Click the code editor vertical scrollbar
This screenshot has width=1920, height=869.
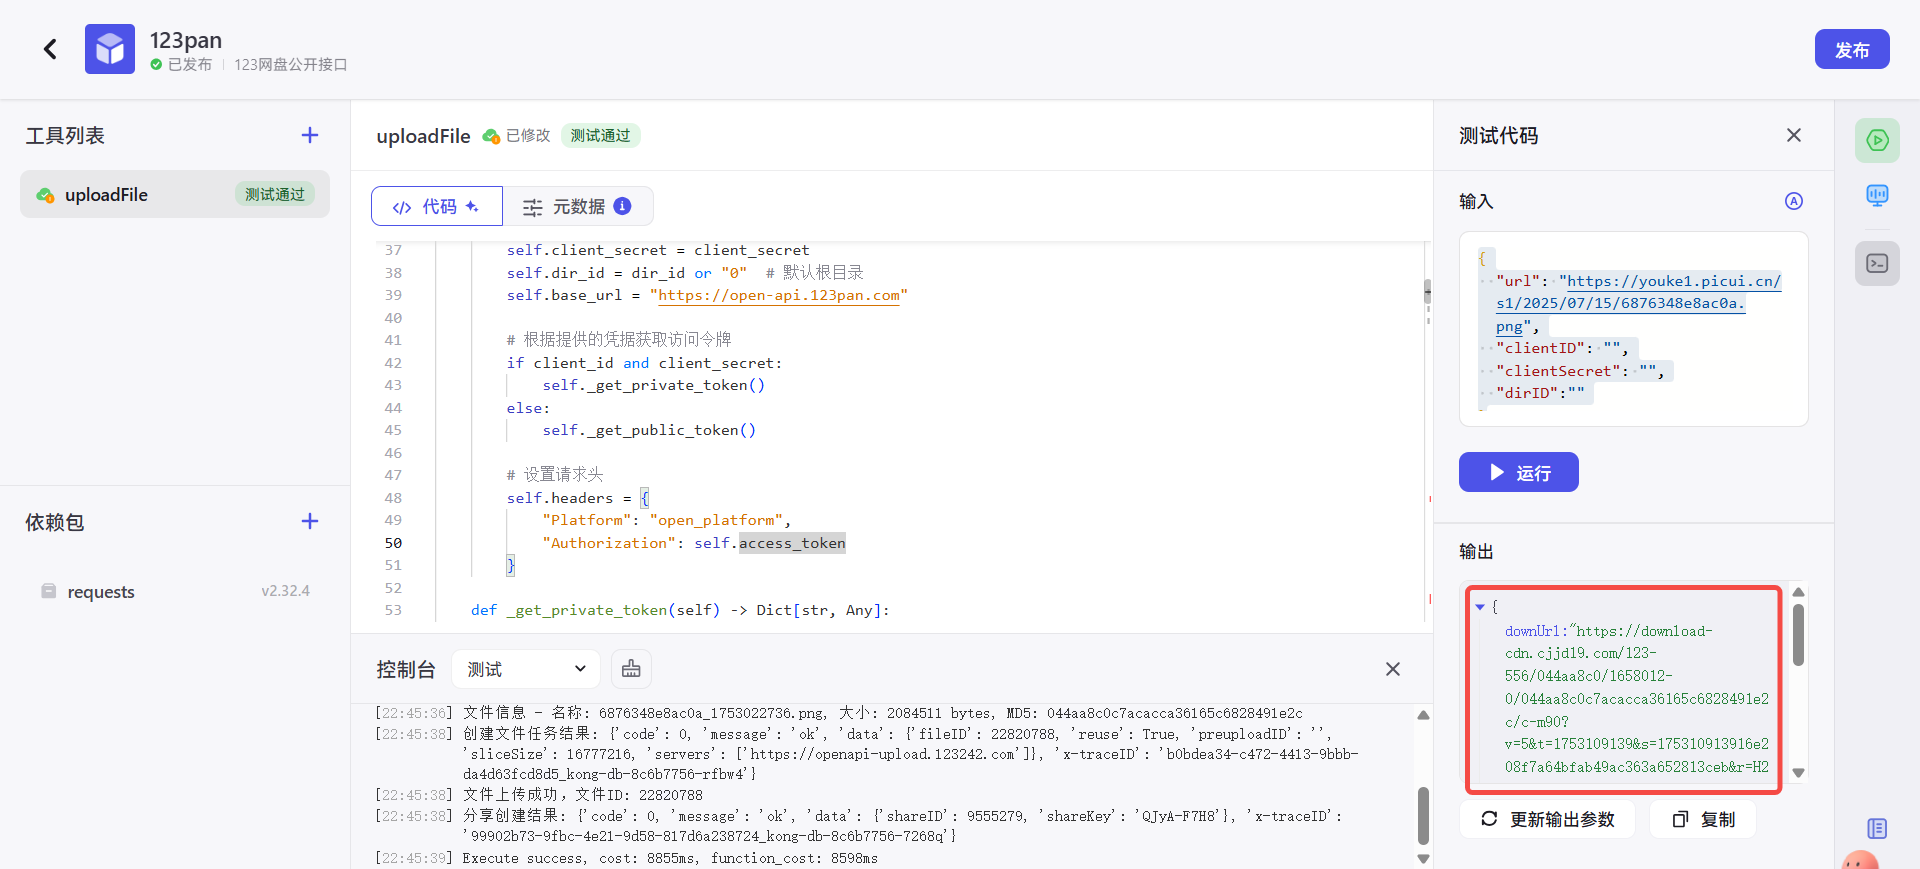point(1427,292)
